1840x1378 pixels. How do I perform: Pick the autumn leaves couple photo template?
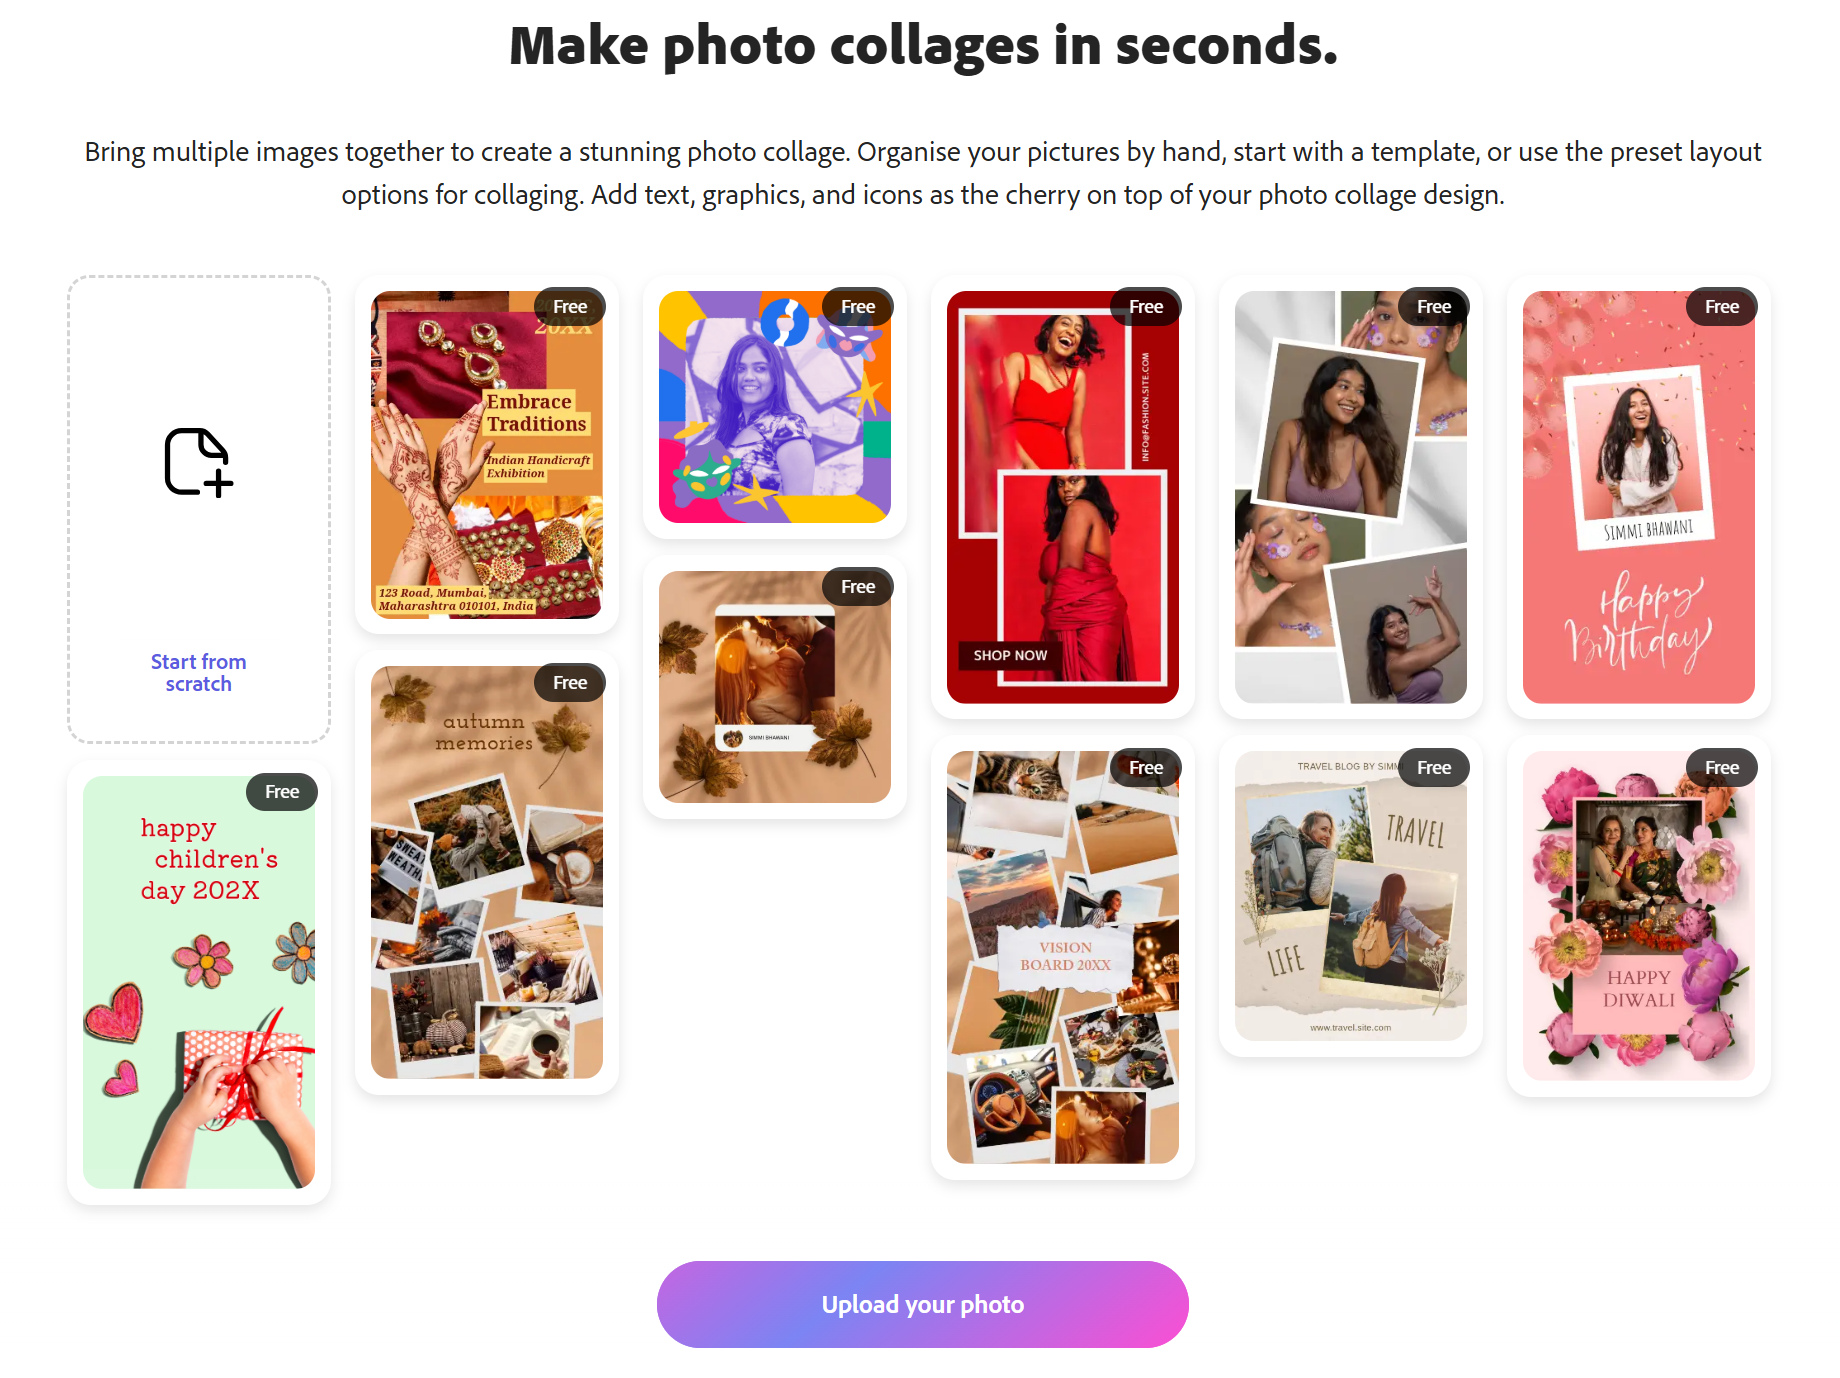point(775,687)
